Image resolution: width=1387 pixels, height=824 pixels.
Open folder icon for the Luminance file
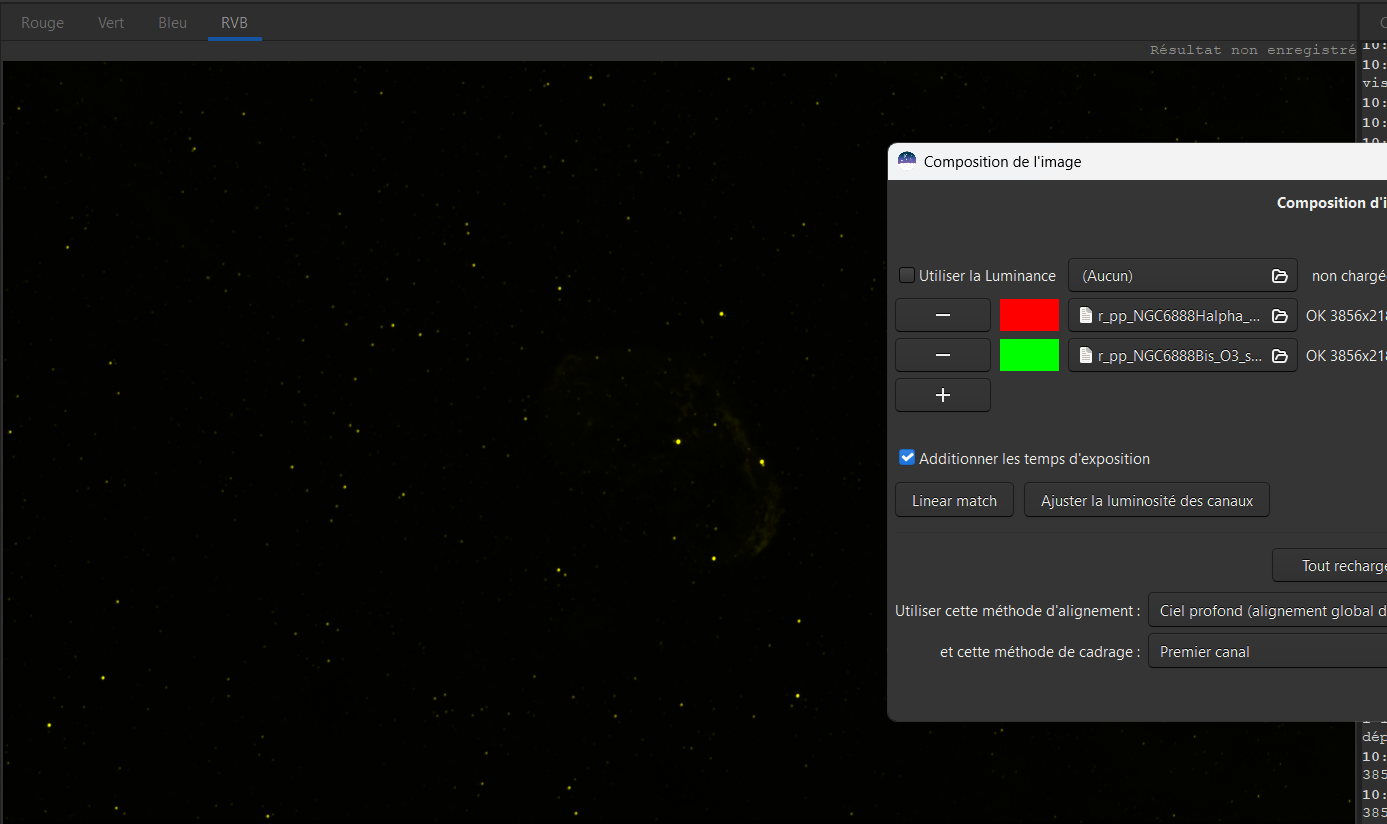pyautogui.click(x=1279, y=276)
